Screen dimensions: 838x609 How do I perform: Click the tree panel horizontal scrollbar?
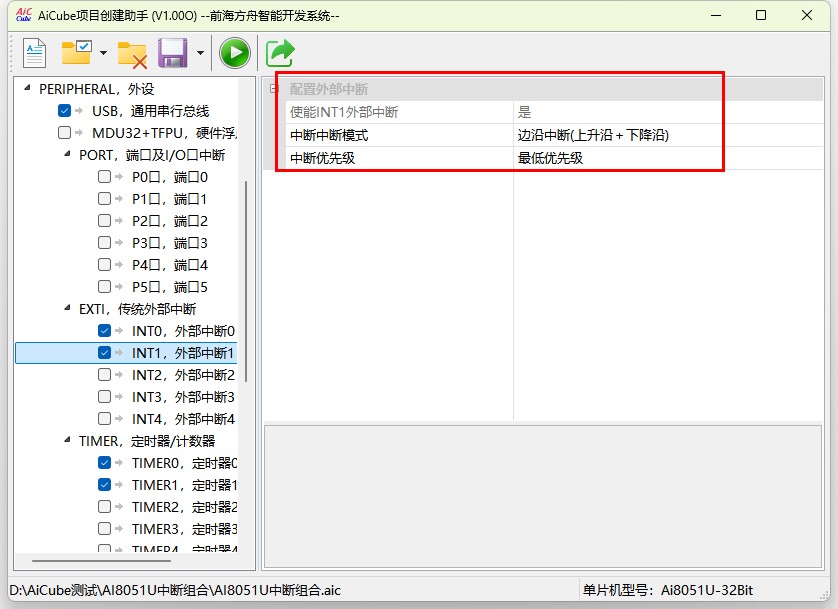click(x=102, y=561)
